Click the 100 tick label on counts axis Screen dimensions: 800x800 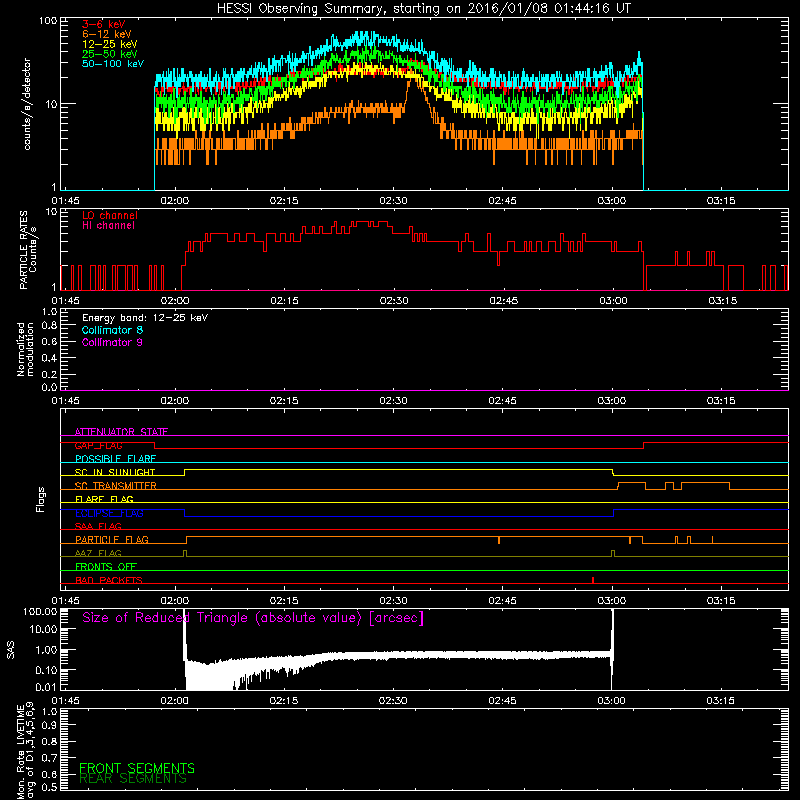[x=47, y=21]
